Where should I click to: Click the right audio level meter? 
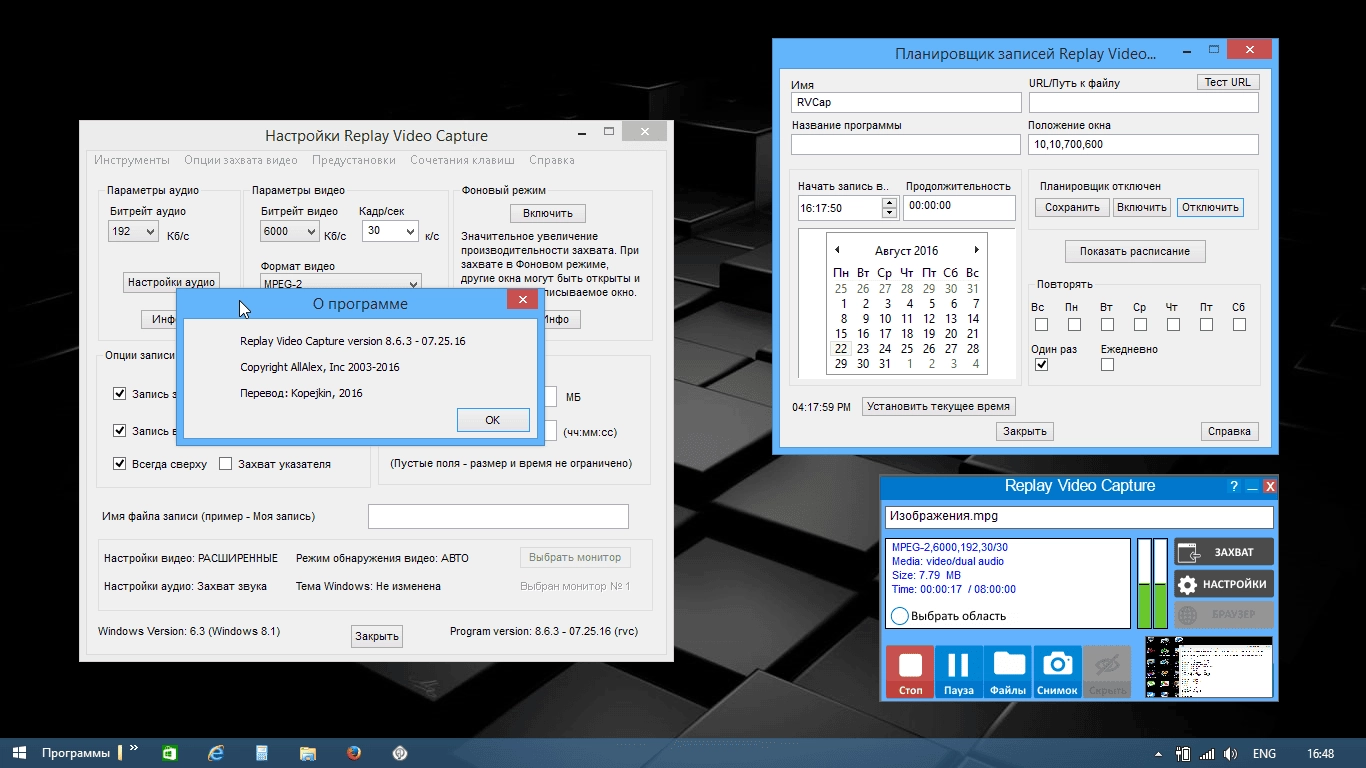click(x=1160, y=583)
